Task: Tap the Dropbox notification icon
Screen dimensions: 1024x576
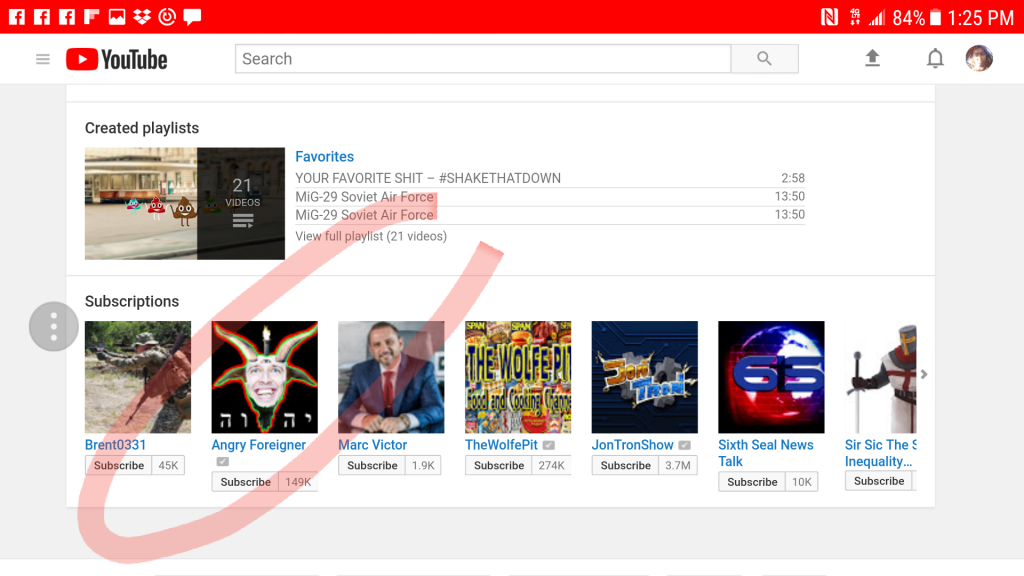Action: pos(142,16)
